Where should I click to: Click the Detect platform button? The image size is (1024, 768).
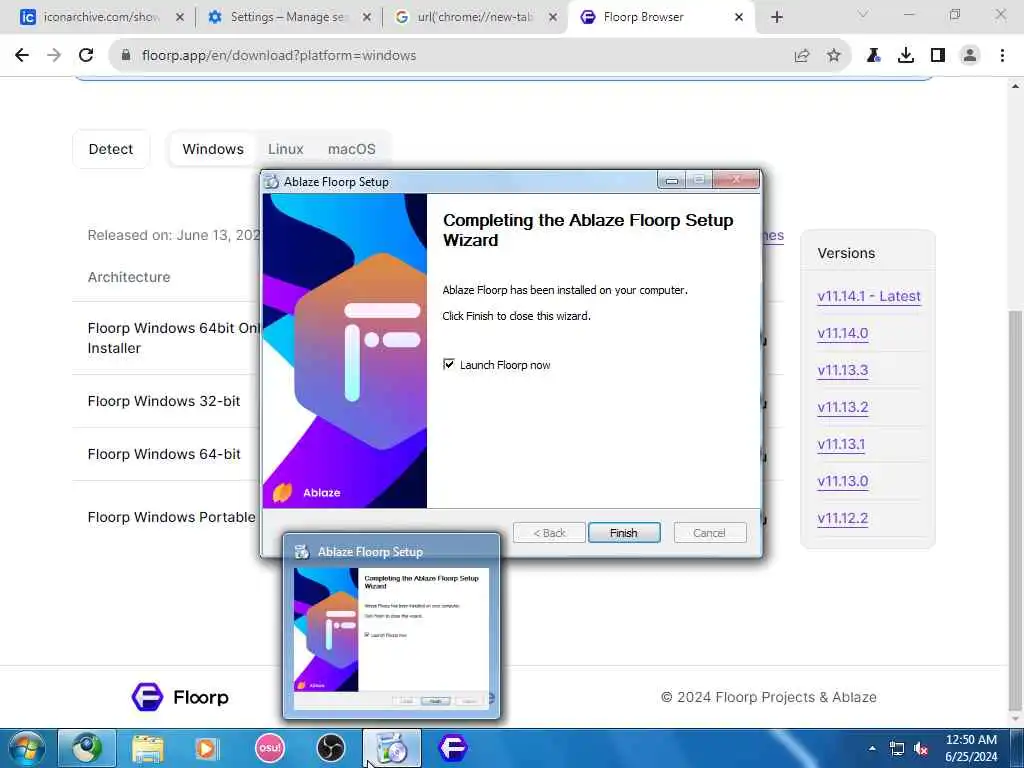tap(111, 149)
